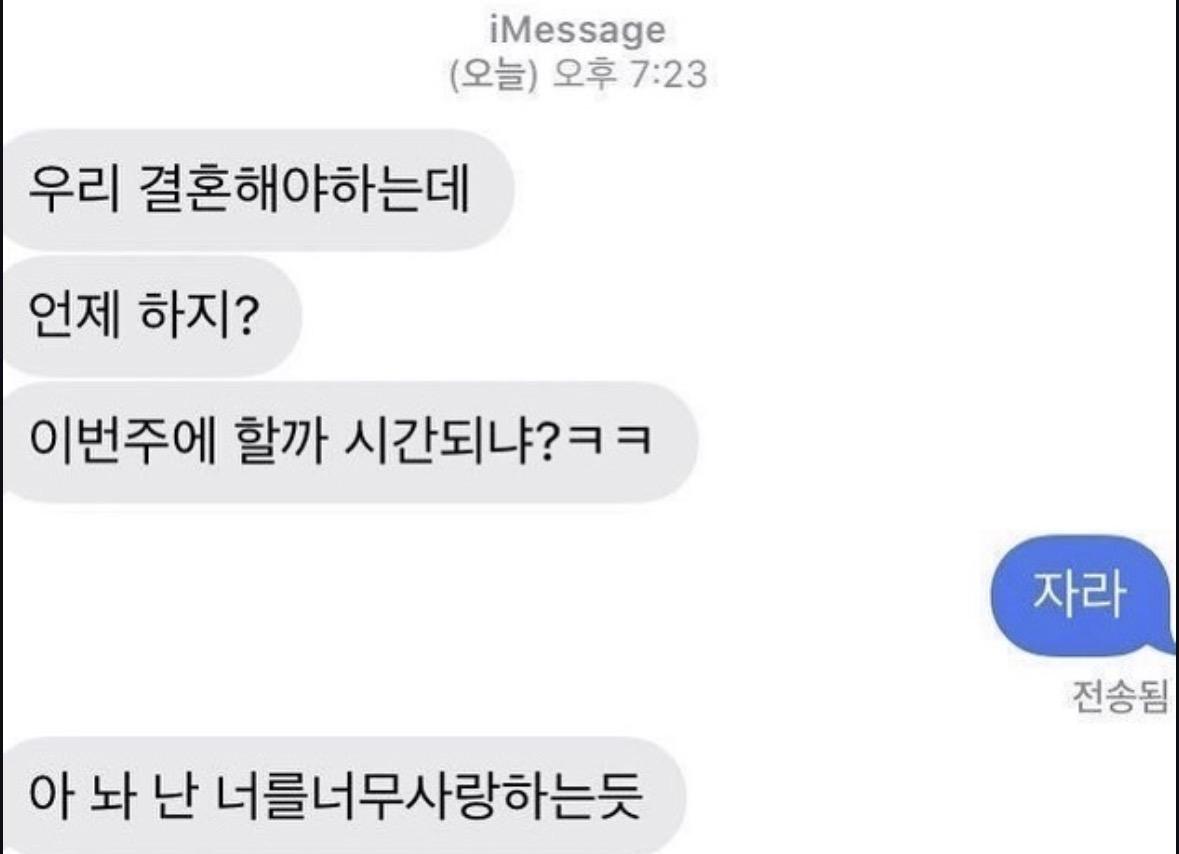Click the word 우리 in first bubble
Image resolution: width=1179 pixels, height=854 pixels.
[x=74, y=188]
